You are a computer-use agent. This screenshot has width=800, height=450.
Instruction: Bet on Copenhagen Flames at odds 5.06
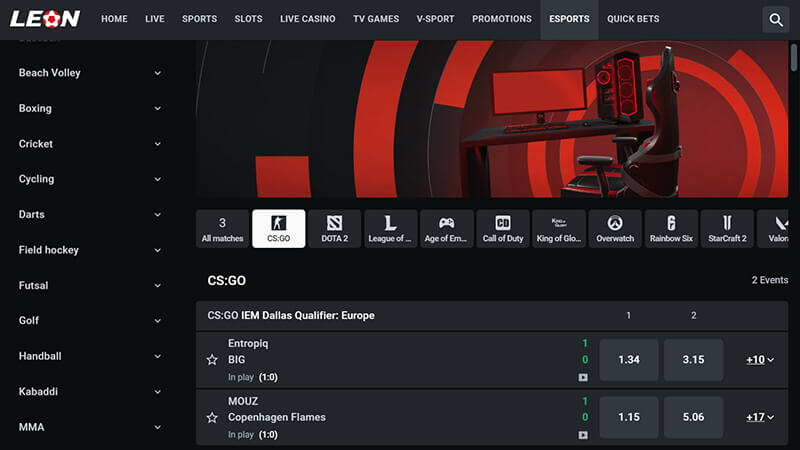point(693,417)
